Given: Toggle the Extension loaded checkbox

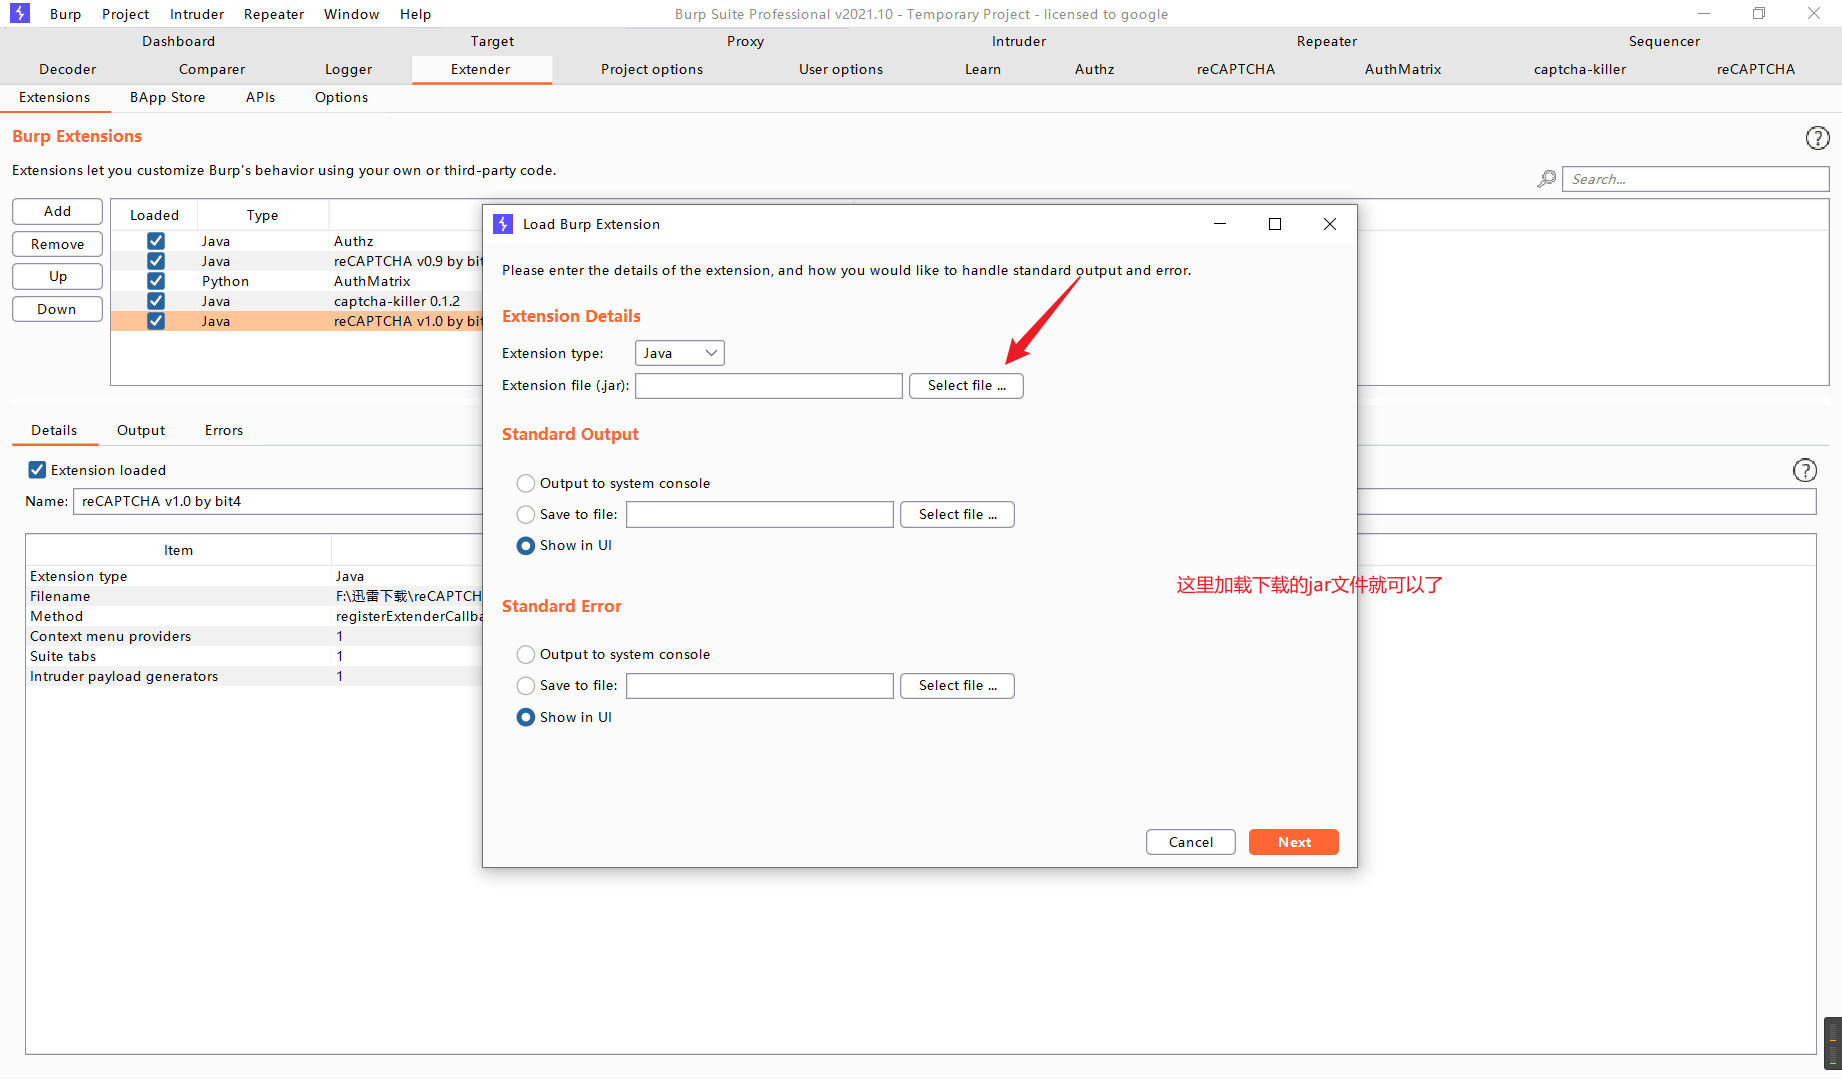Looking at the screenshot, I should [37, 470].
